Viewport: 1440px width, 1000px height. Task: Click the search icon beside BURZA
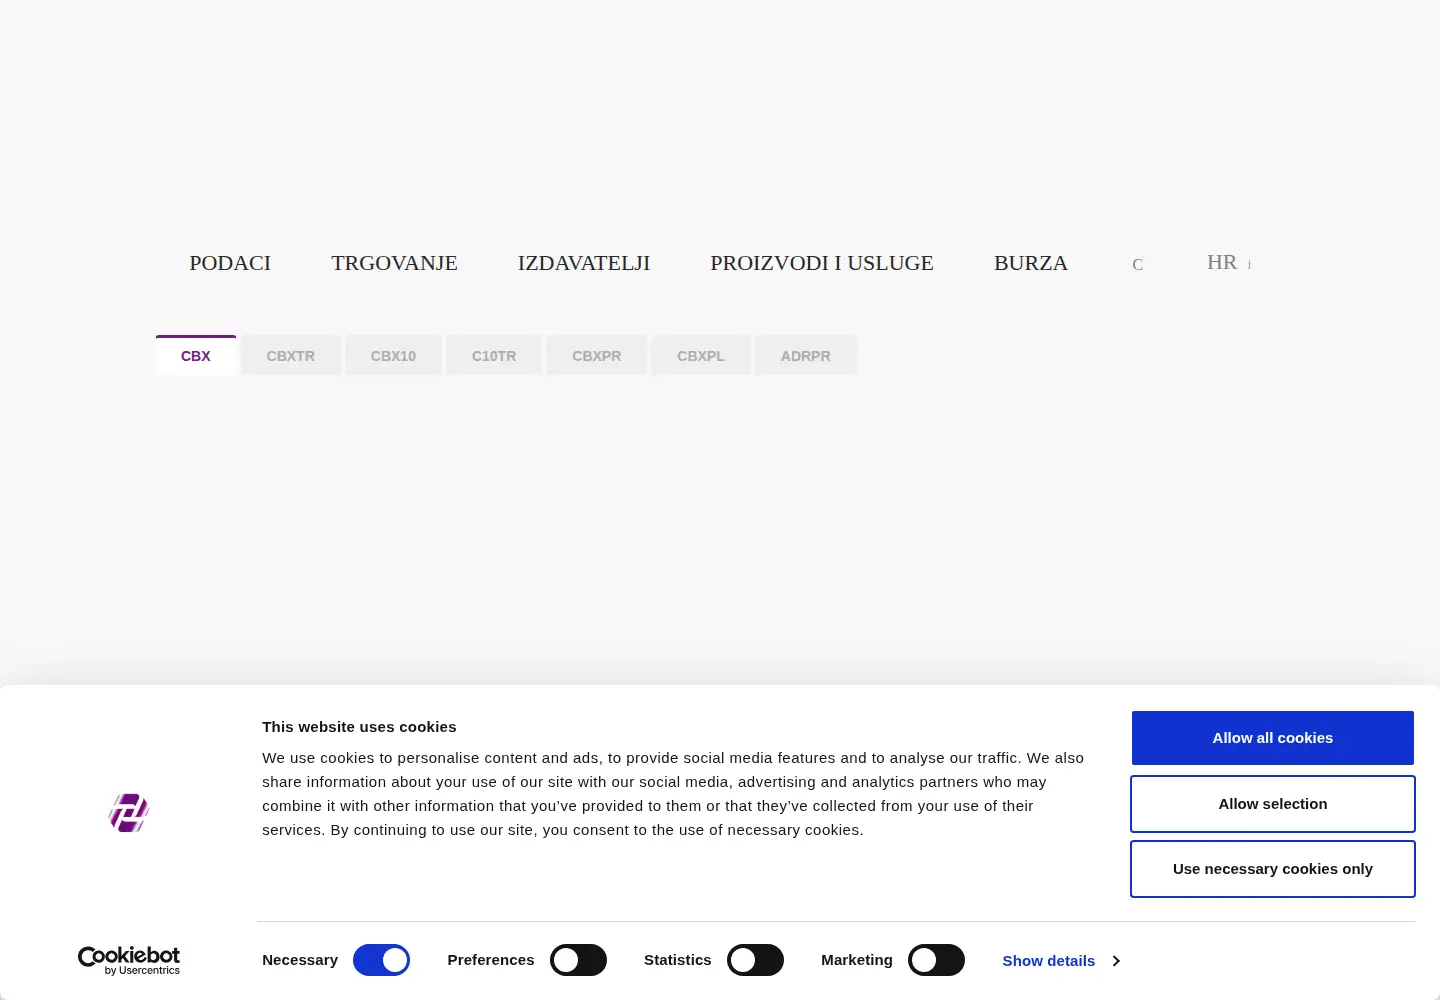(x=1137, y=265)
